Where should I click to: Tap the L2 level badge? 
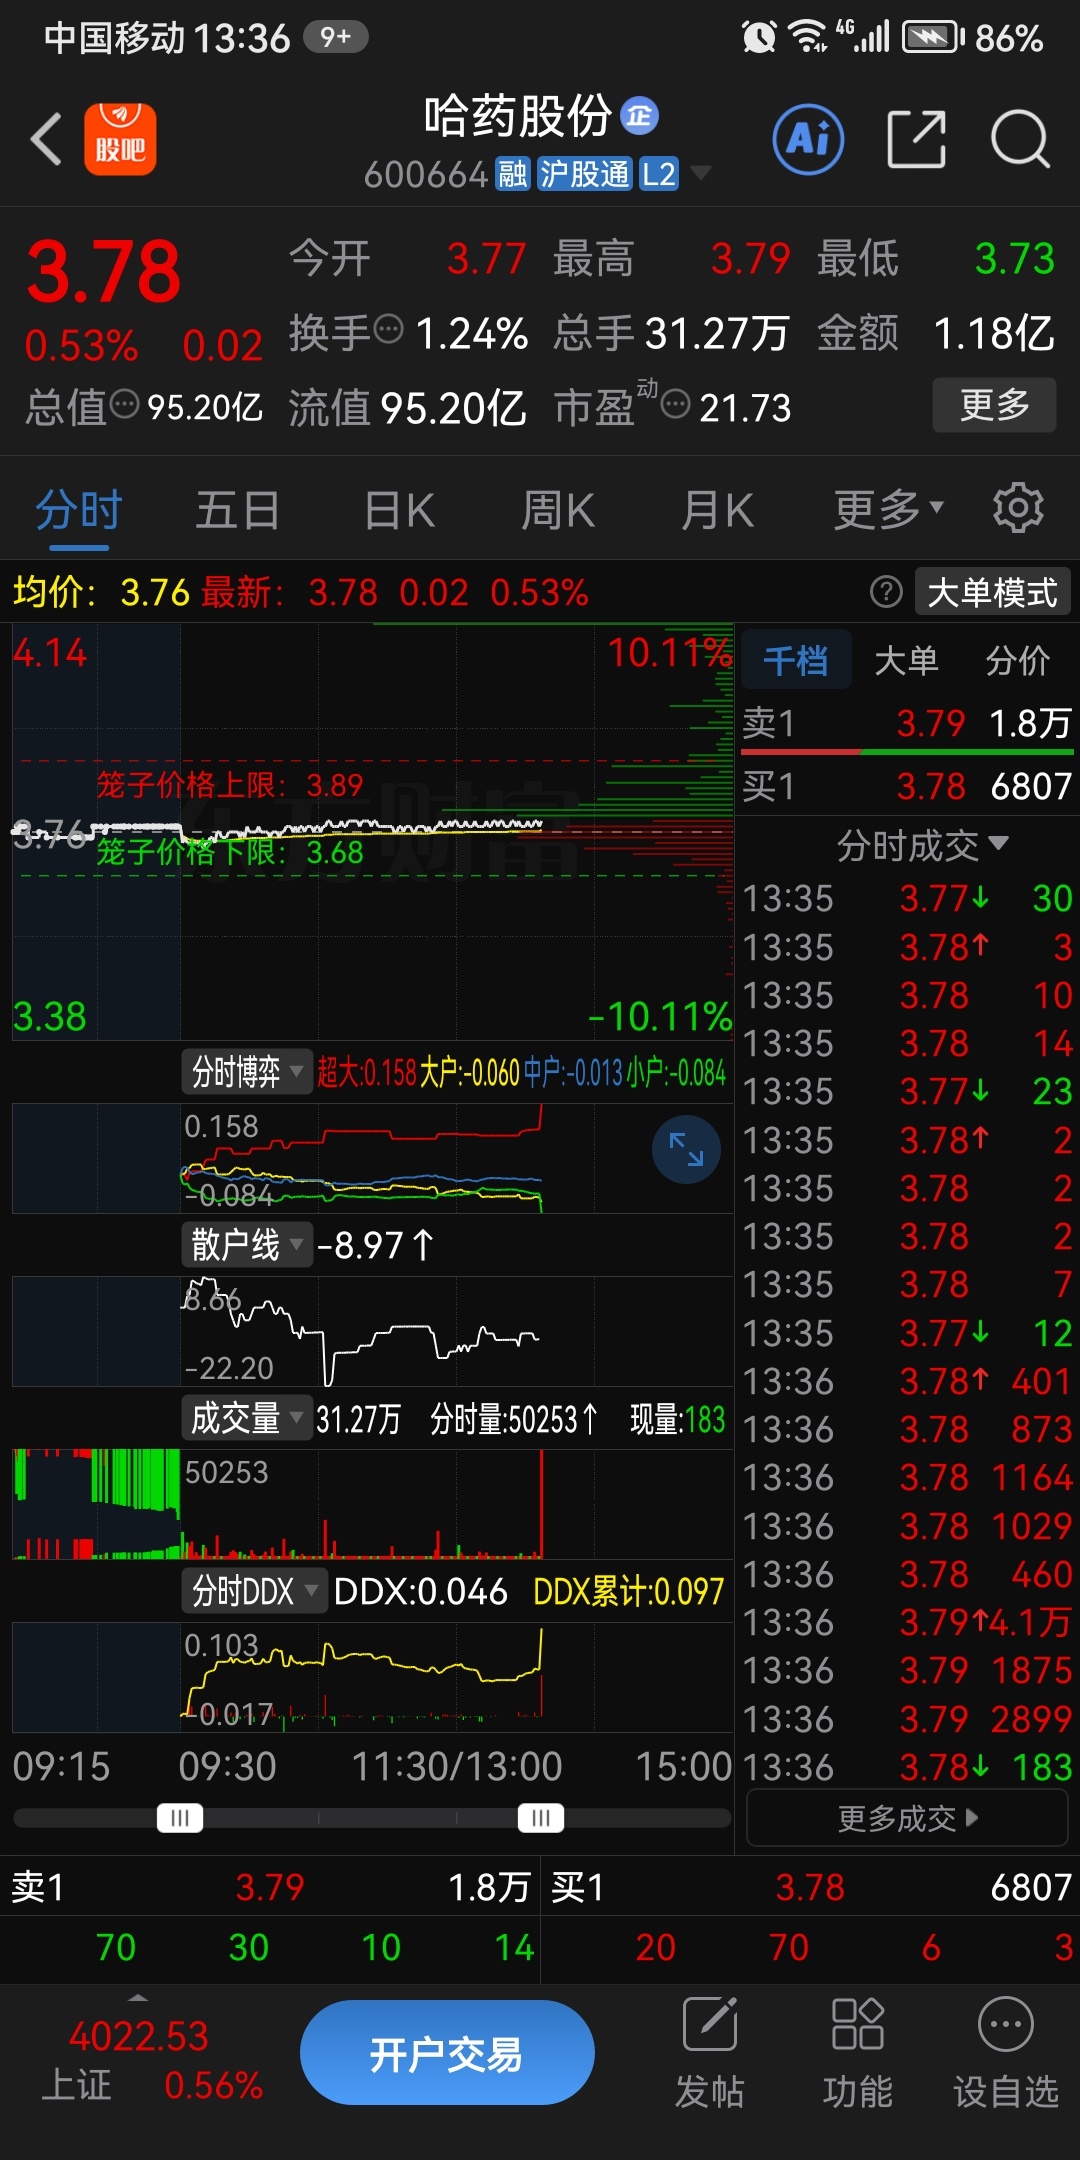[x=659, y=174]
